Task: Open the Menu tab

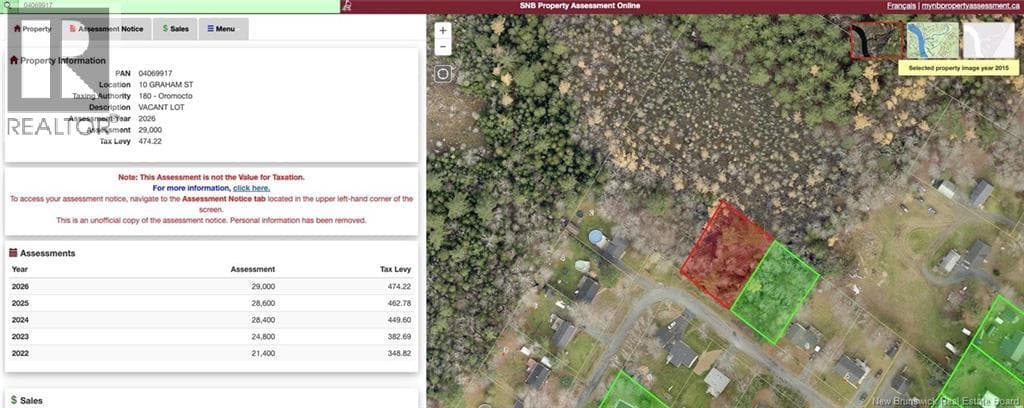Action: coord(223,29)
